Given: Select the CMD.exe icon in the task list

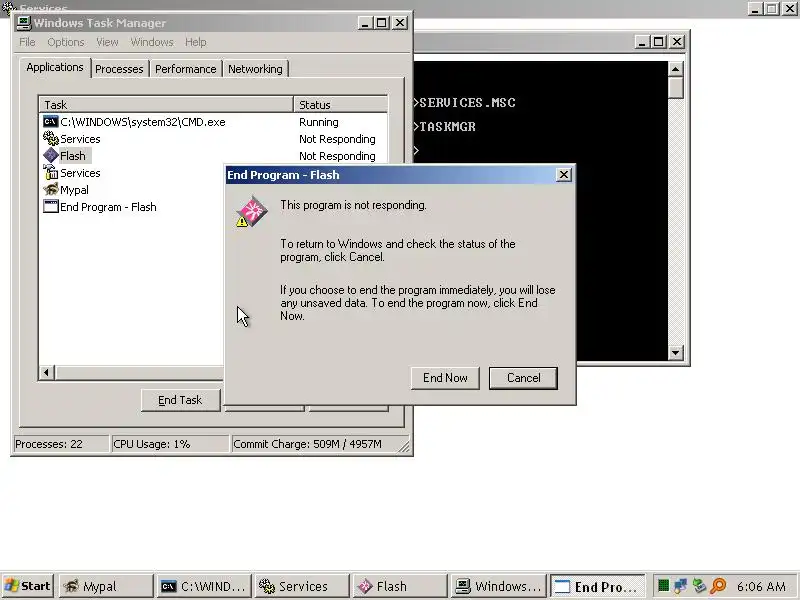Looking at the screenshot, I should pos(51,121).
